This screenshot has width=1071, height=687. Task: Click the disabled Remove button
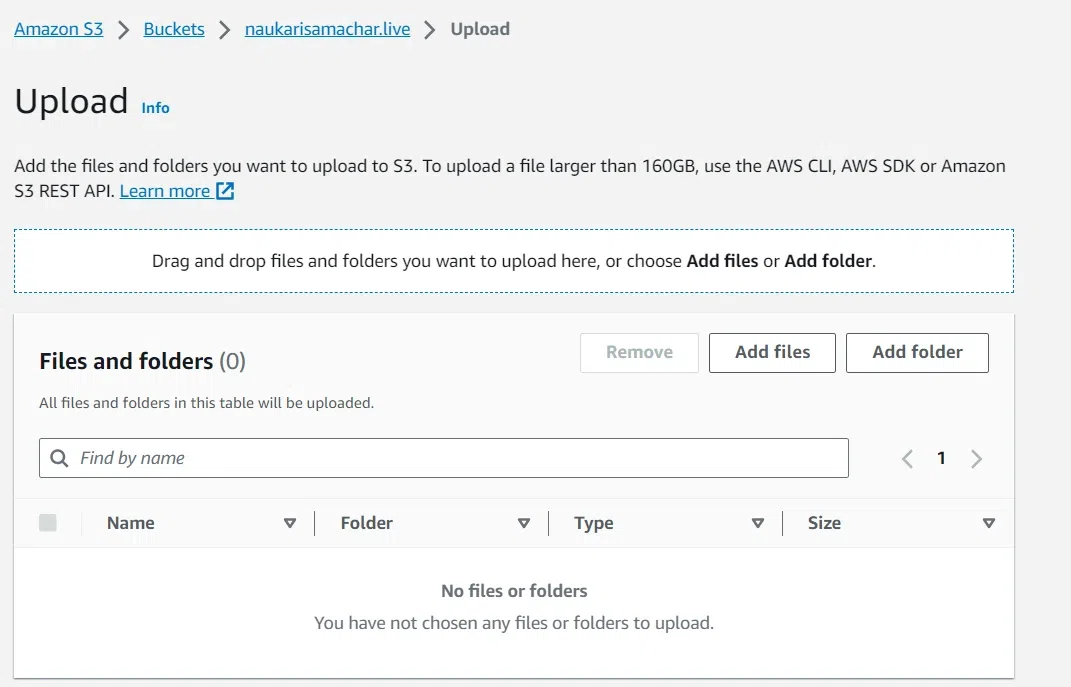tap(639, 352)
